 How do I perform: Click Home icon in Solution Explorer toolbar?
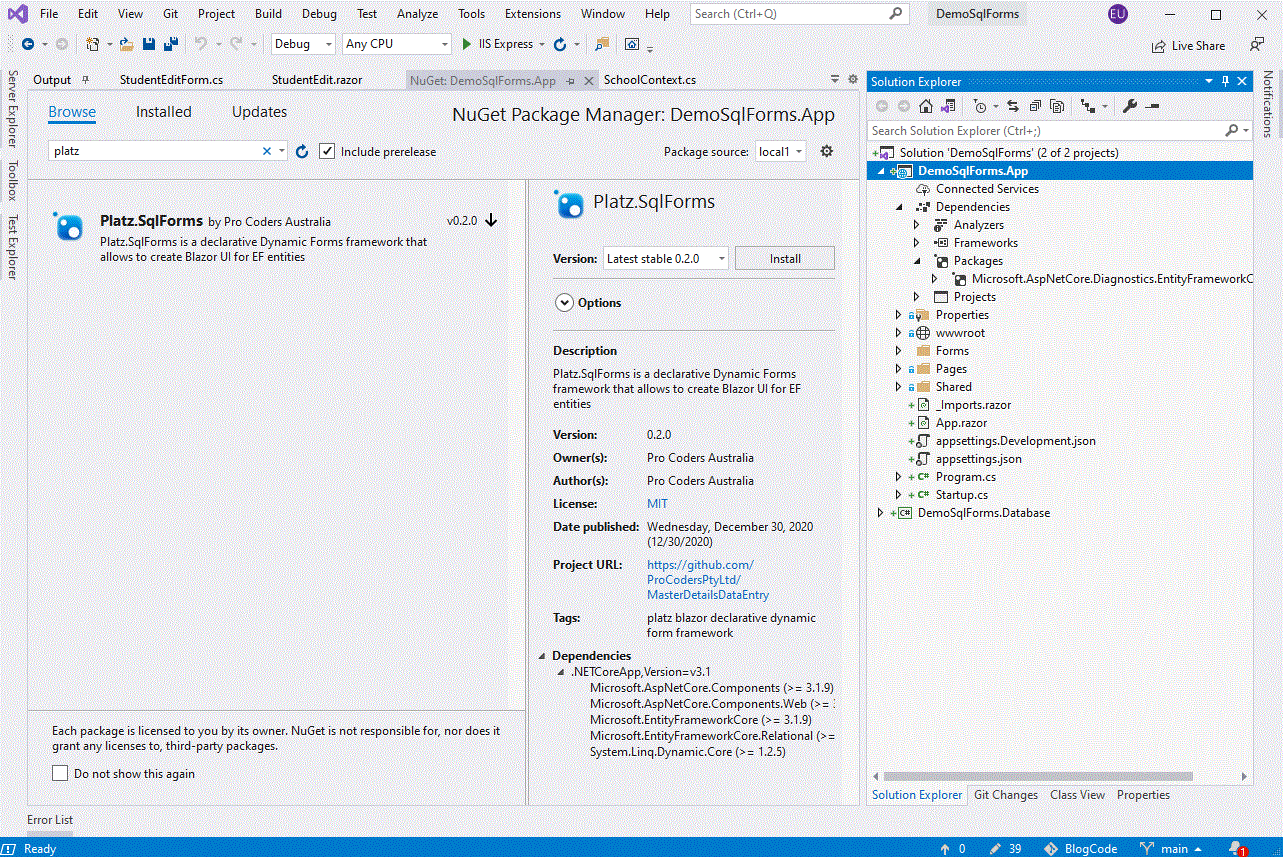[x=926, y=106]
